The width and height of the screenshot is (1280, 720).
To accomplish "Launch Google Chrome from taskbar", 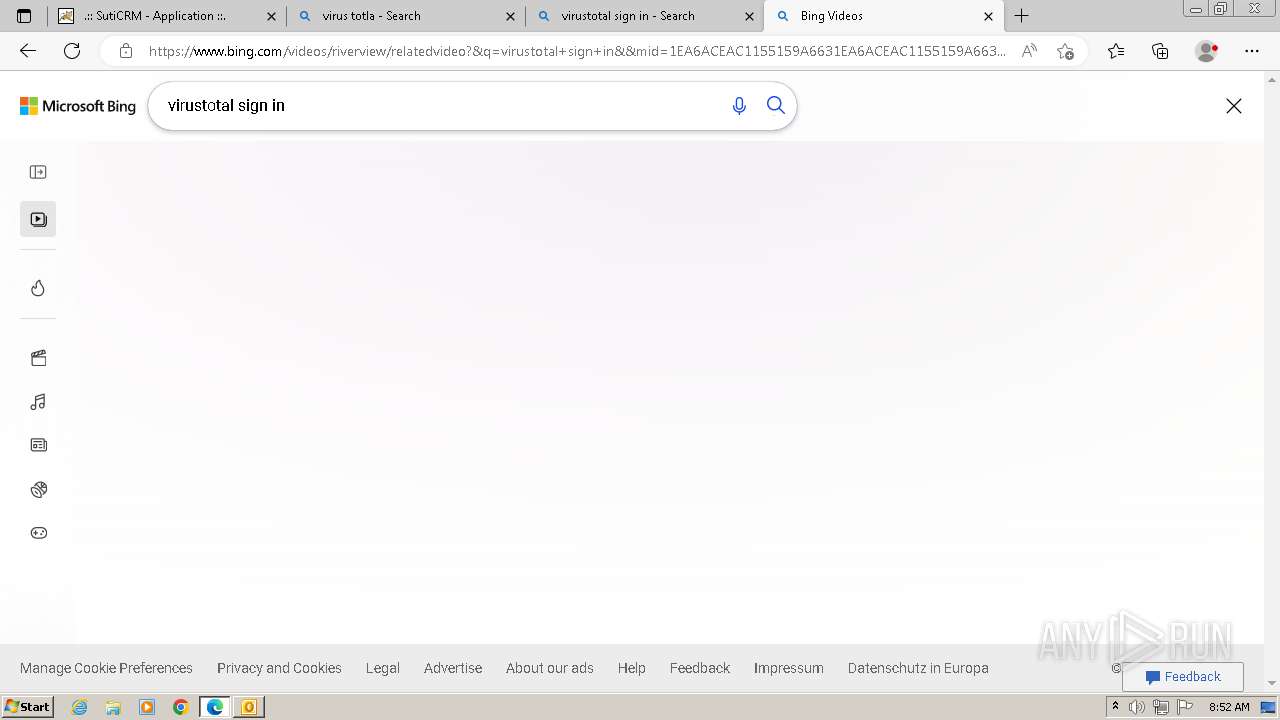I will click(x=181, y=707).
